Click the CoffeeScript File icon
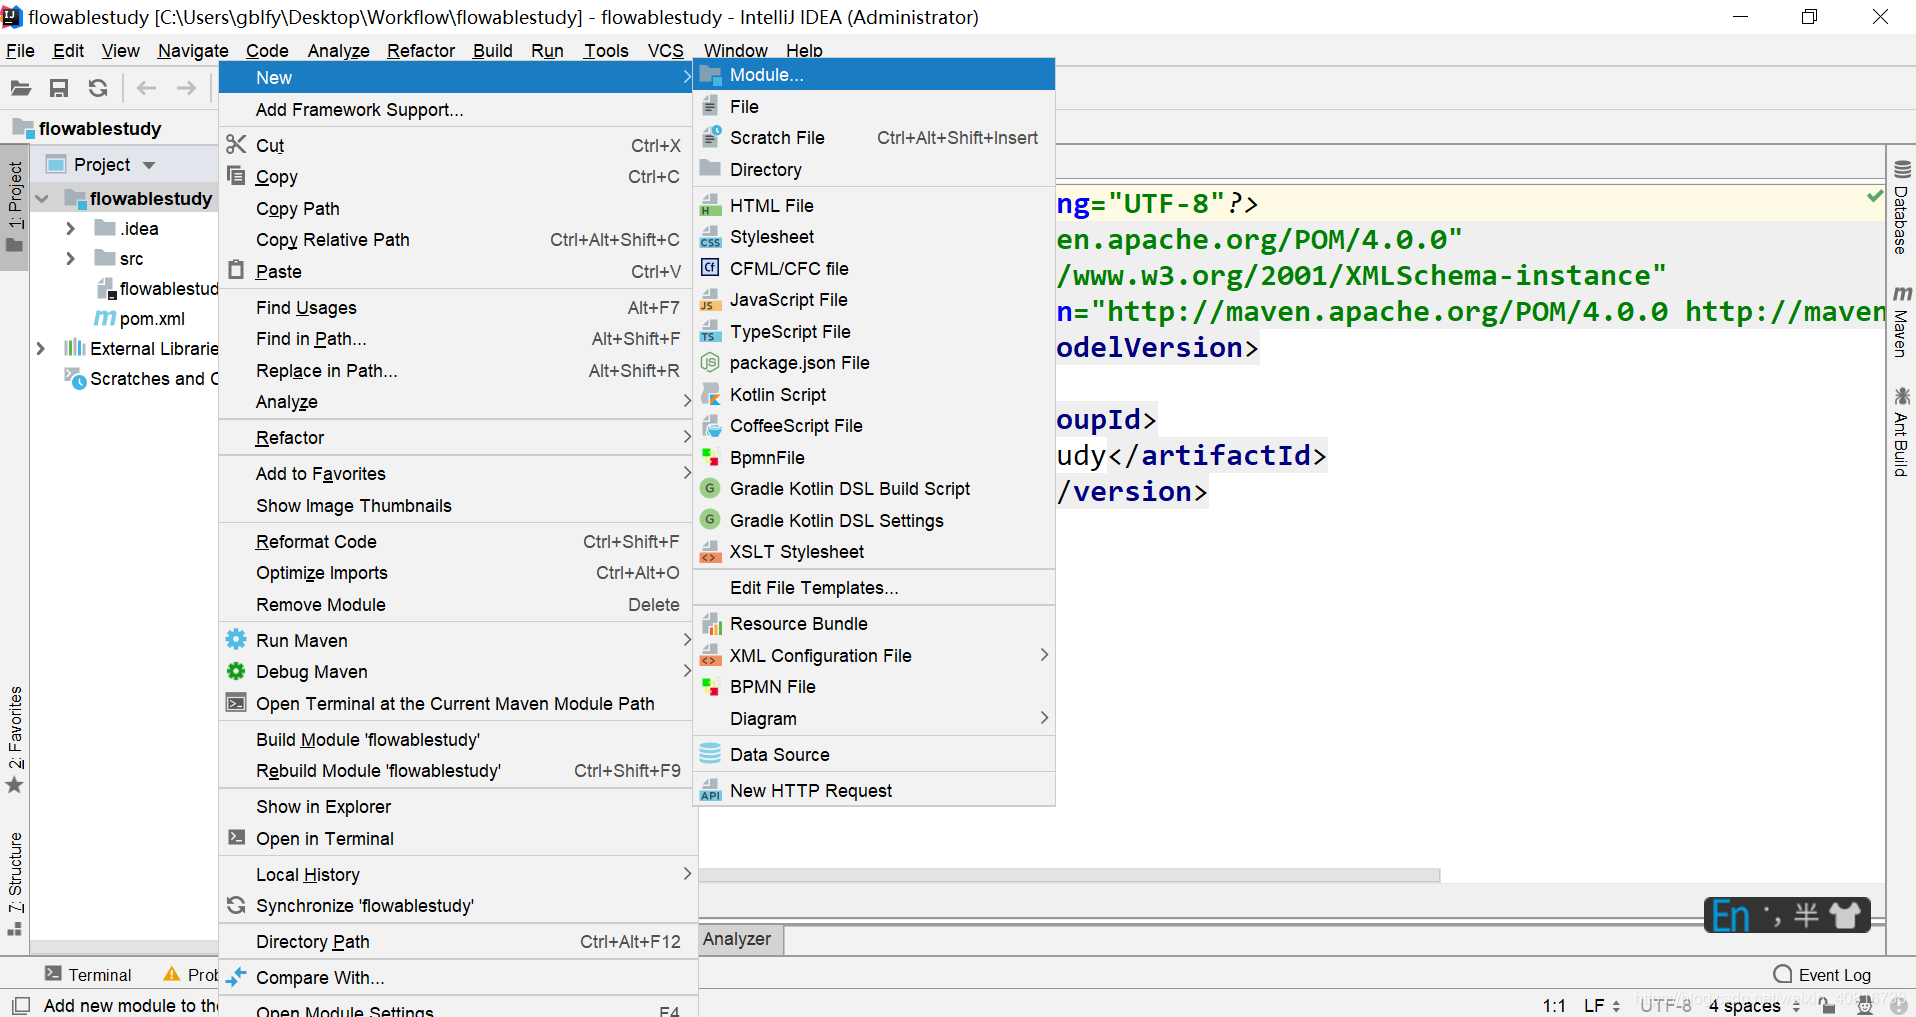Viewport: 1916px width, 1017px height. coord(710,426)
